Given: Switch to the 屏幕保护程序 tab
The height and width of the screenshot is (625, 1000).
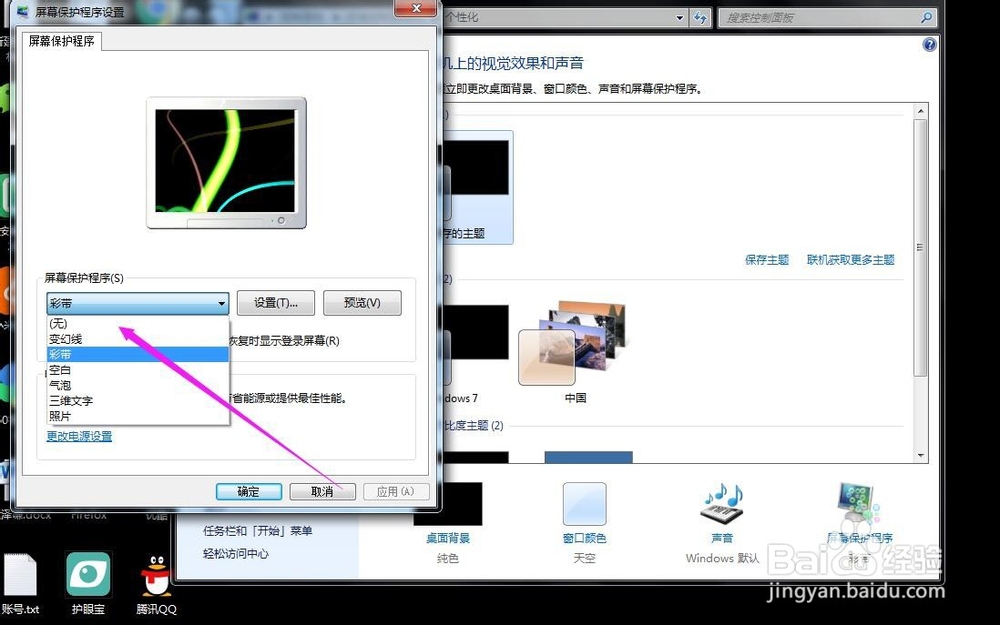Looking at the screenshot, I should tap(62, 41).
